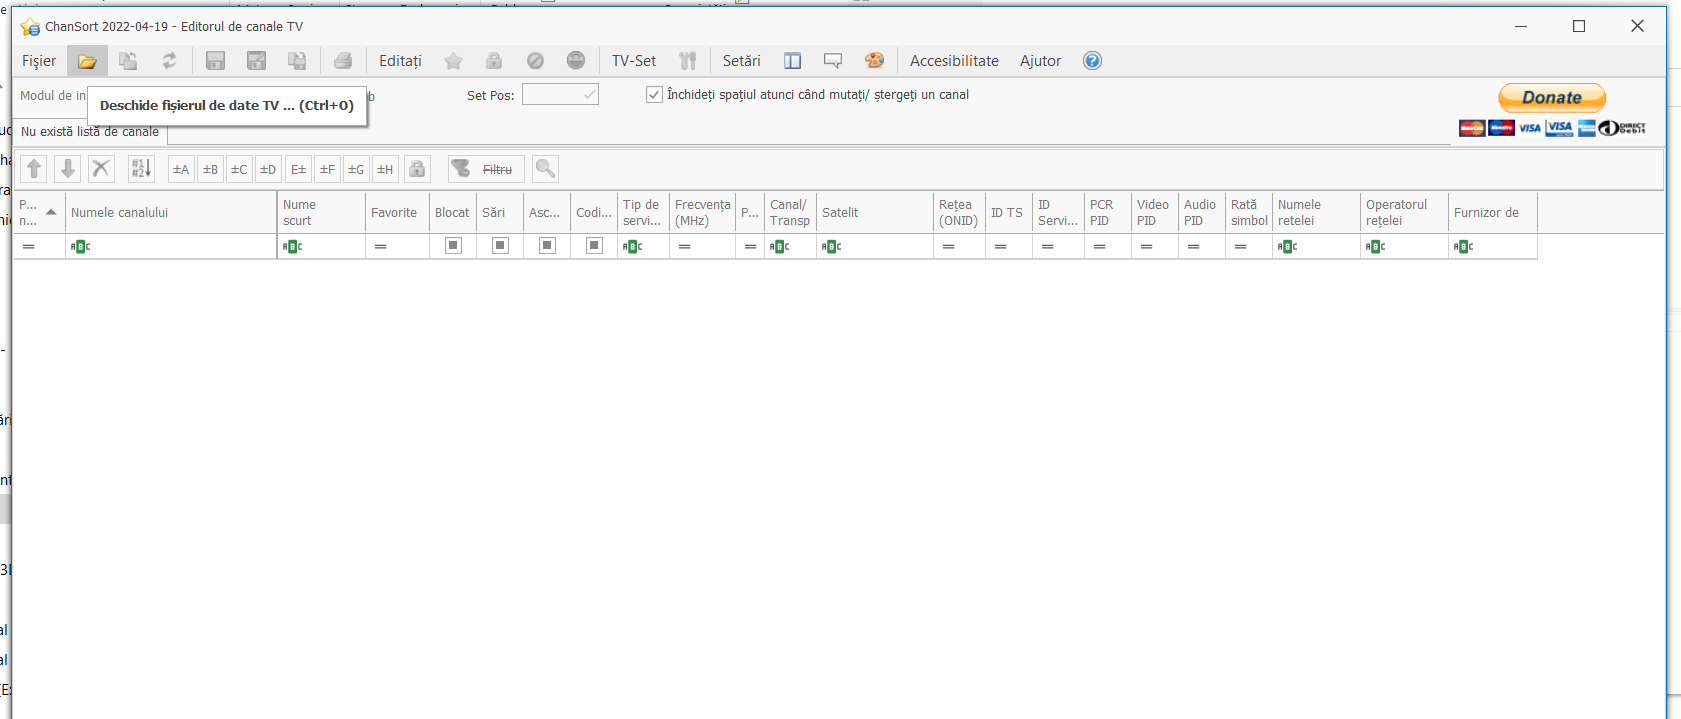Click the Nume scurt filter field
Image resolution: width=1681 pixels, height=719 pixels.
(x=321, y=246)
